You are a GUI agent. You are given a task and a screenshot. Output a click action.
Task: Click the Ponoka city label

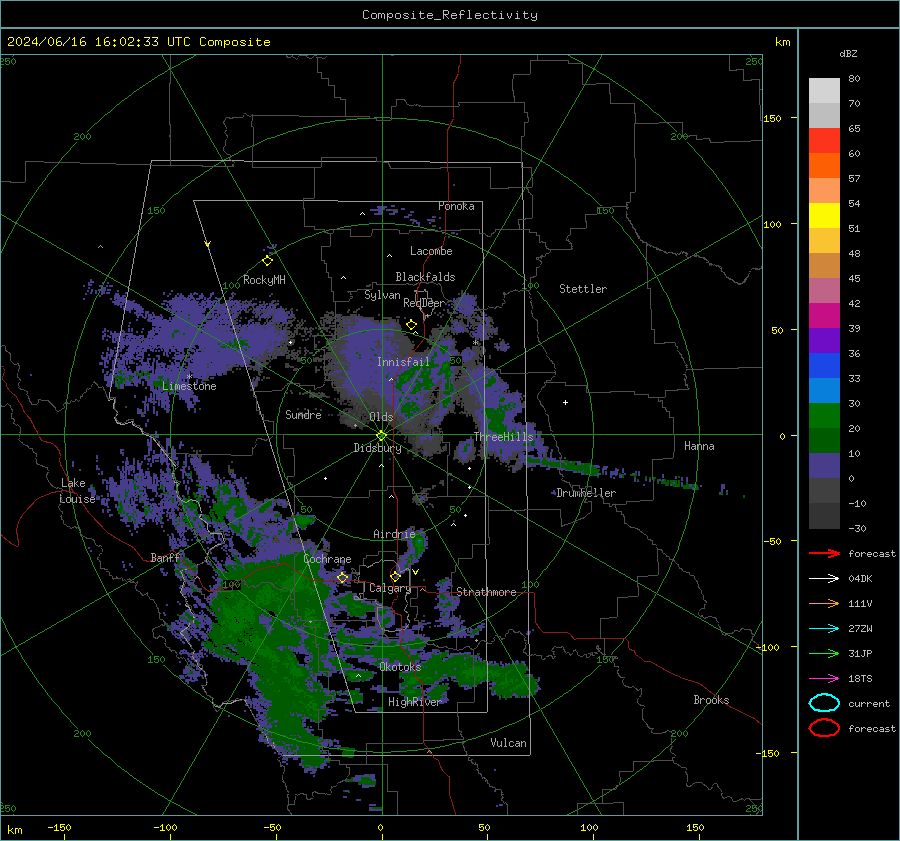[456, 206]
